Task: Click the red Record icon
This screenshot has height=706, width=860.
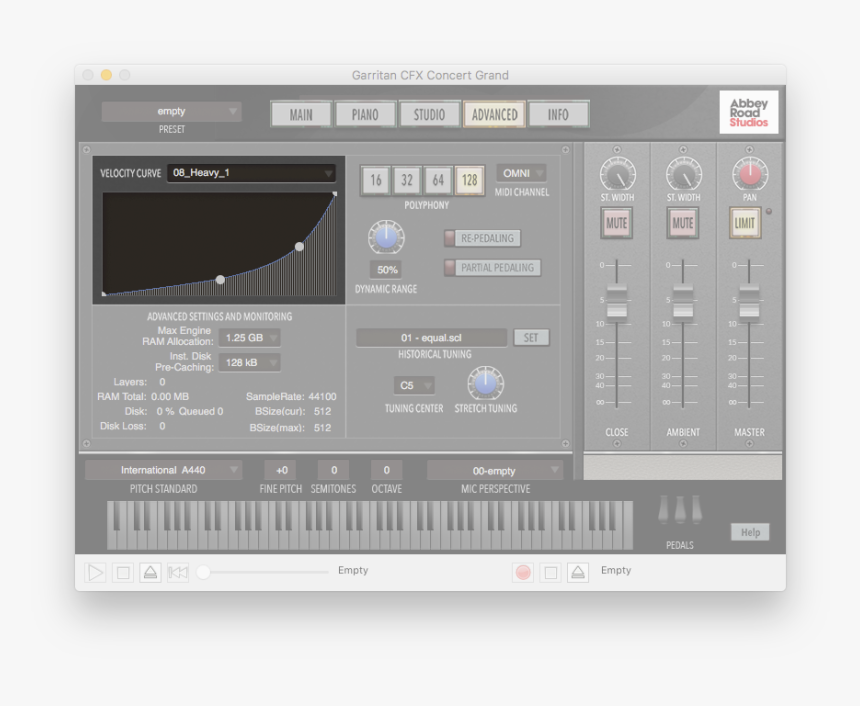Action: point(523,571)
